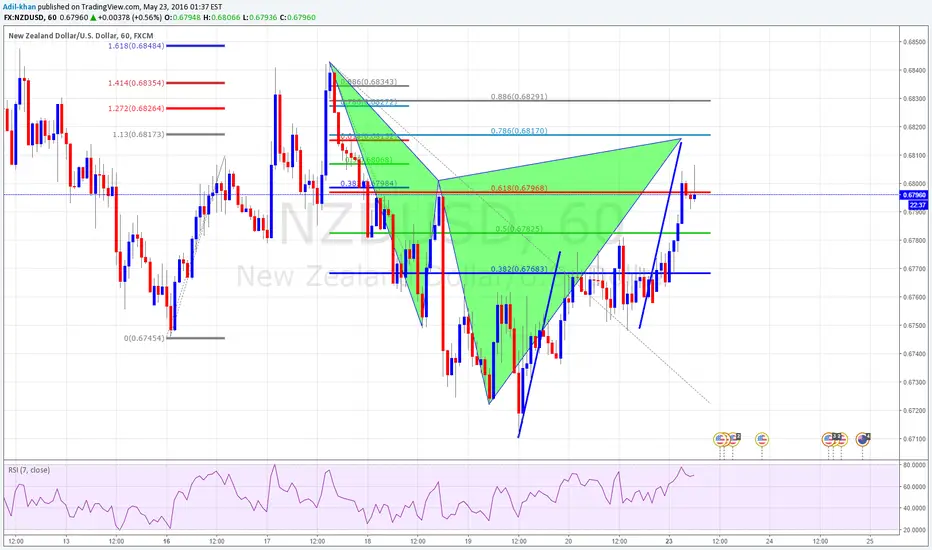Image resolution: width=932 pixels, height=550 pixels.
Task: Select the 0.382(0.67683) retracement label
Action: pyautogui.click(x=519, y=269)
